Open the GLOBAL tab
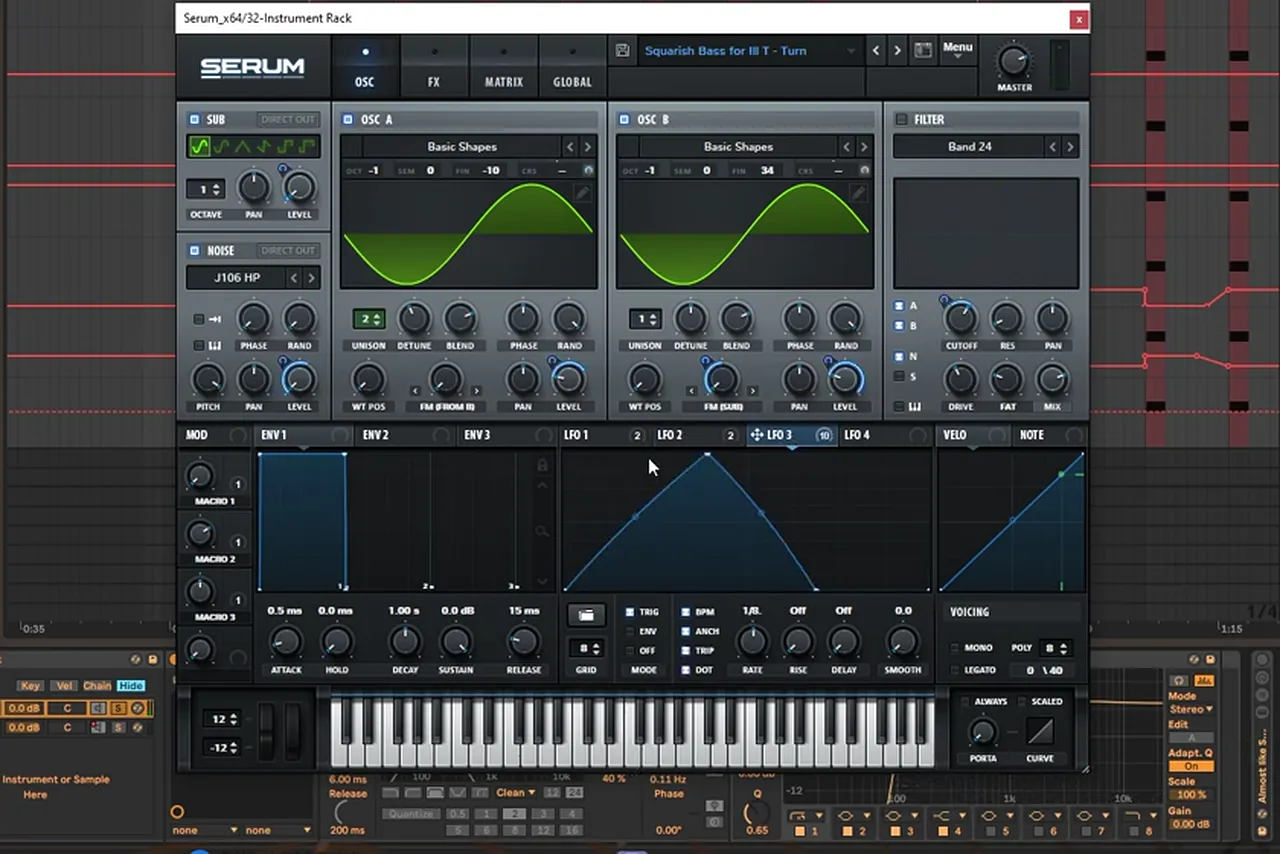Screen dimensions: 1280x854 click(x=572, y=65)
